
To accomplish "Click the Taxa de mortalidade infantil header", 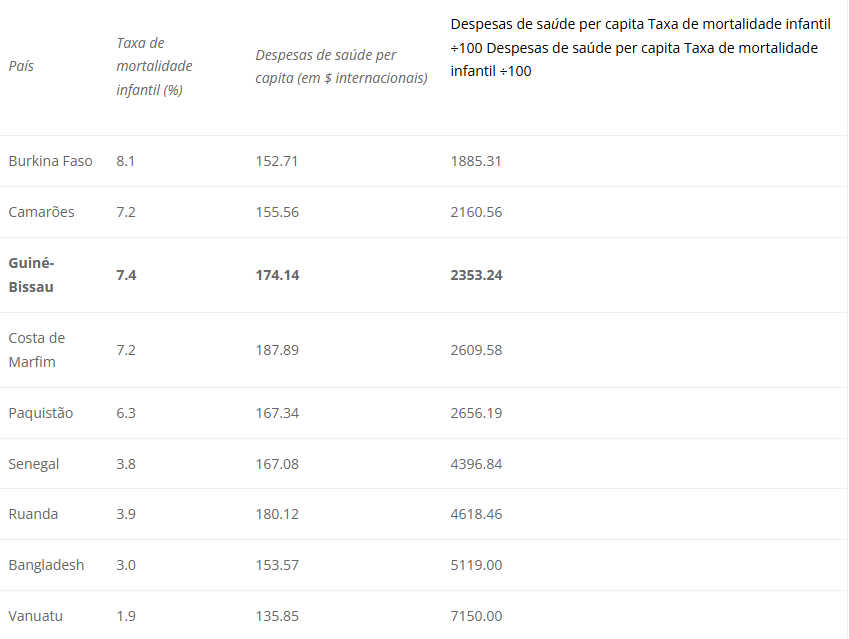I will tap(154, 66).
